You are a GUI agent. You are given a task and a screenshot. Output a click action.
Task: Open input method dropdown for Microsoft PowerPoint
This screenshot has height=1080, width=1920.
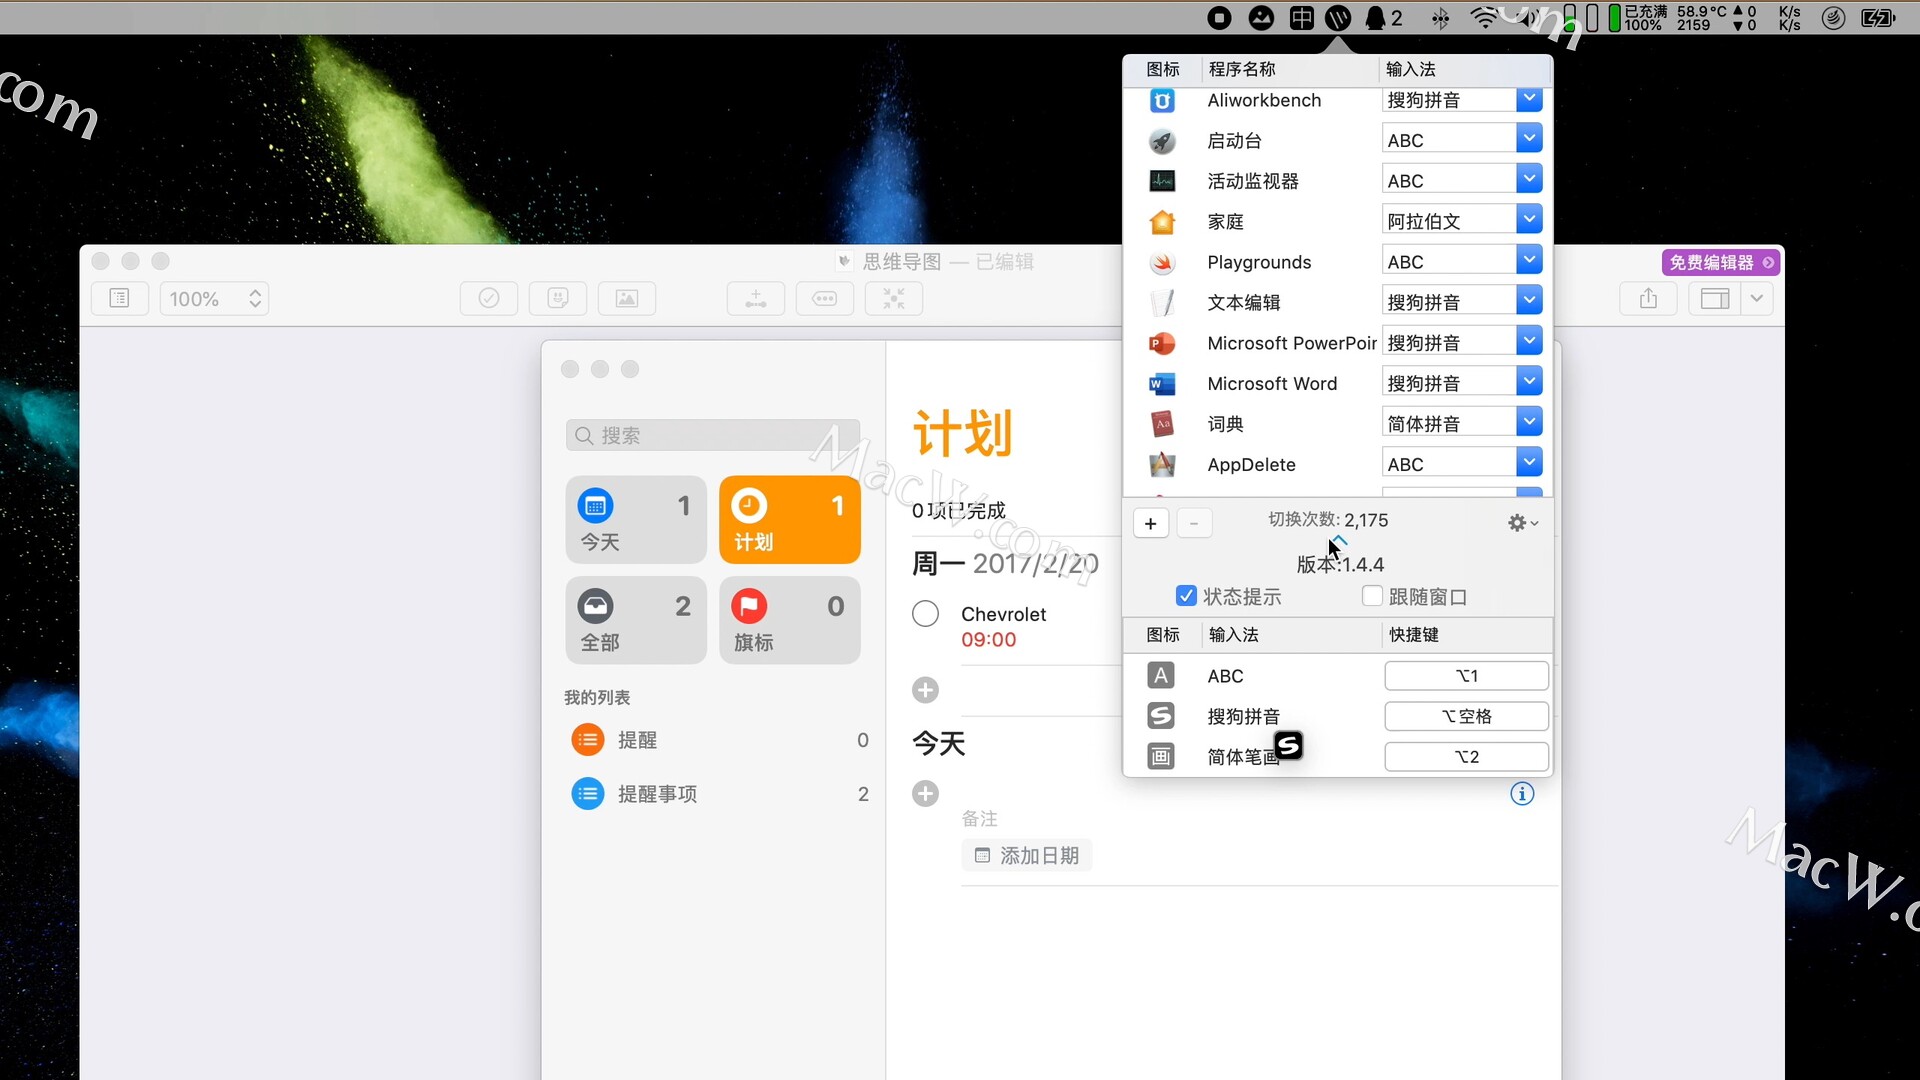1529,341
